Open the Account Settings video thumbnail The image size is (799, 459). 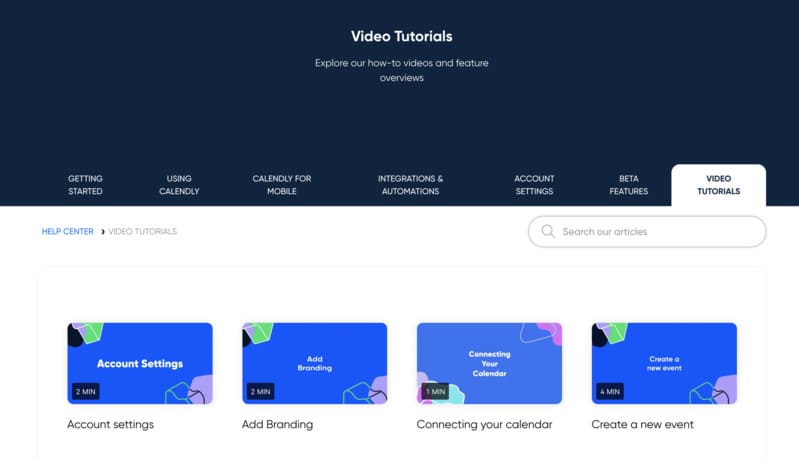coord(140,363)
